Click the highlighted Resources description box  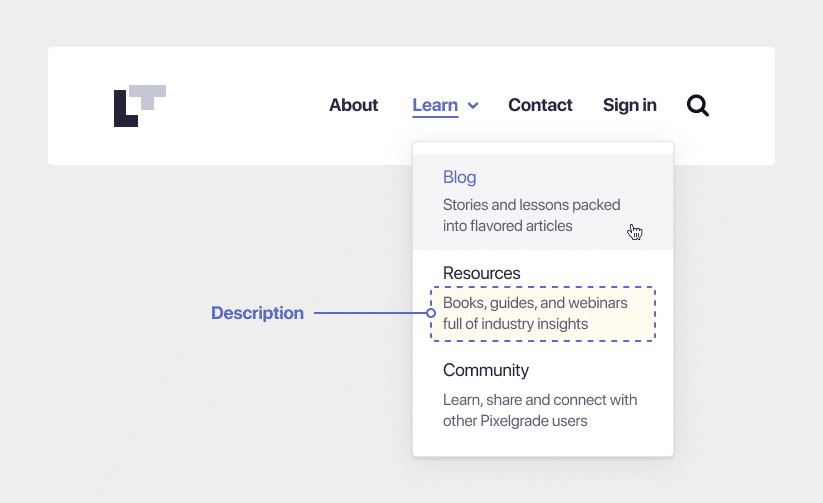(x=543, y=314)
